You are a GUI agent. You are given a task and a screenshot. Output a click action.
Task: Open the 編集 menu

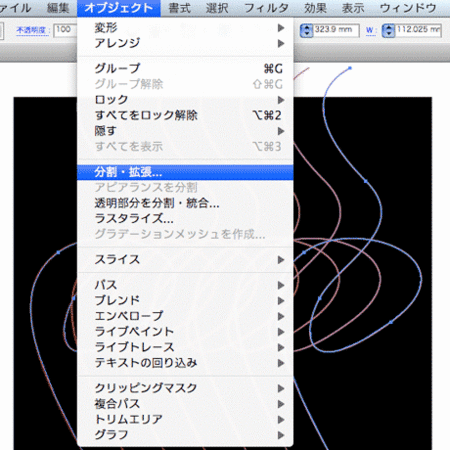click(x=58, y=8)
